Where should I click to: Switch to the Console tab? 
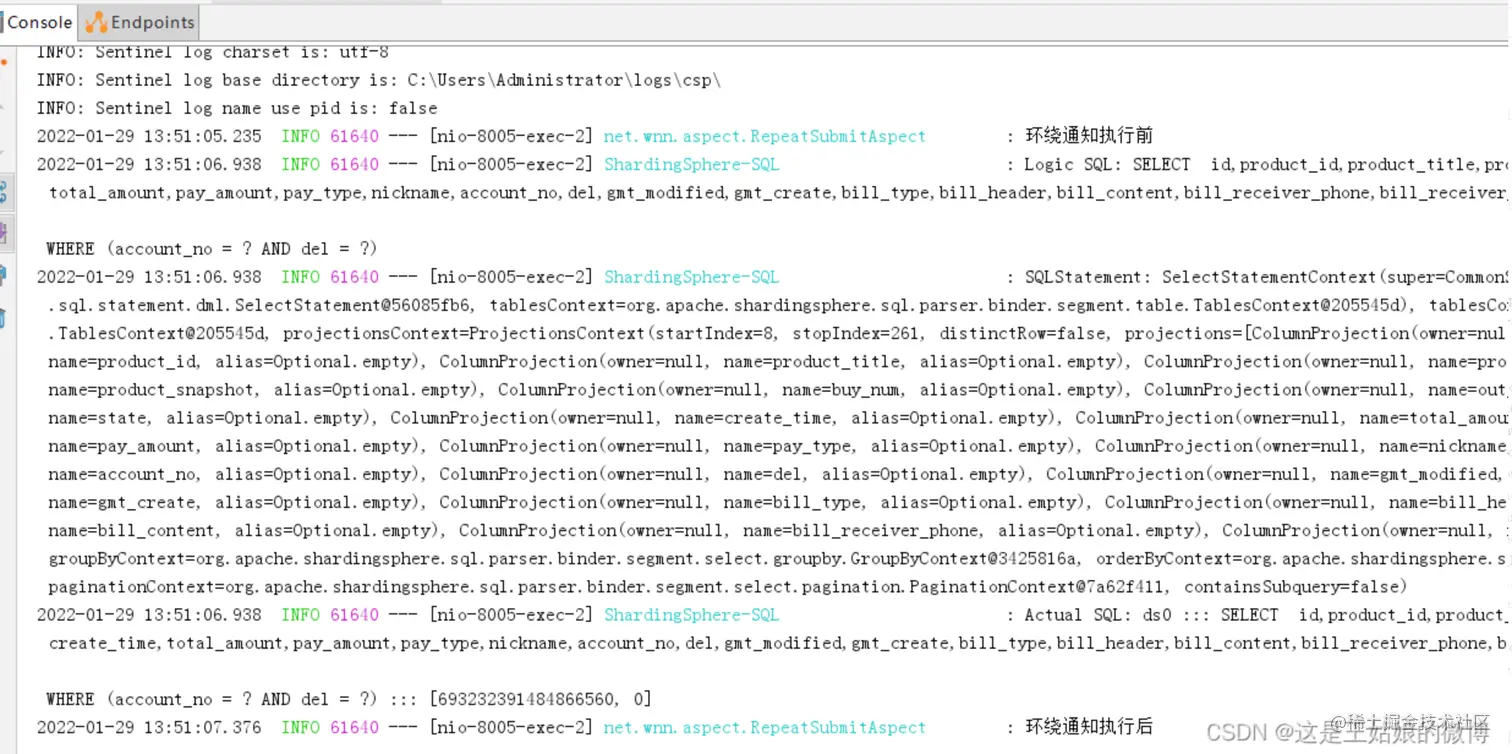tap(39, 22)
